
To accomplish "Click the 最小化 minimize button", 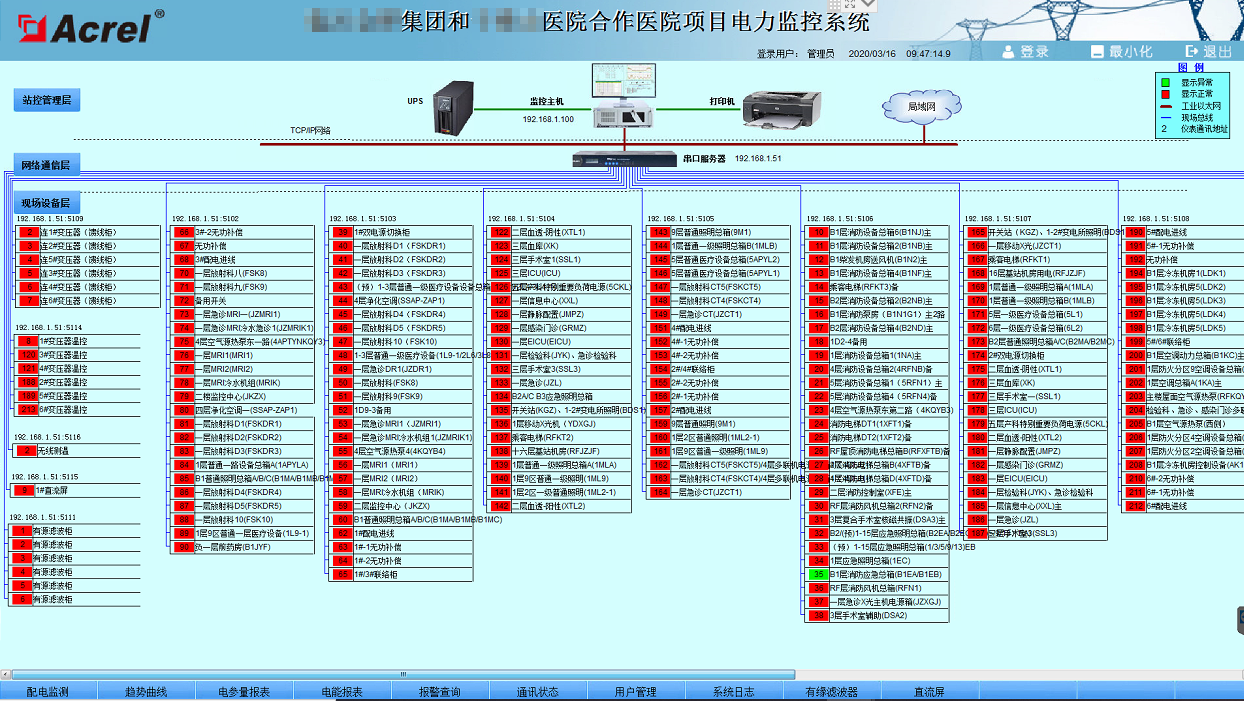I will (1120, 52).
